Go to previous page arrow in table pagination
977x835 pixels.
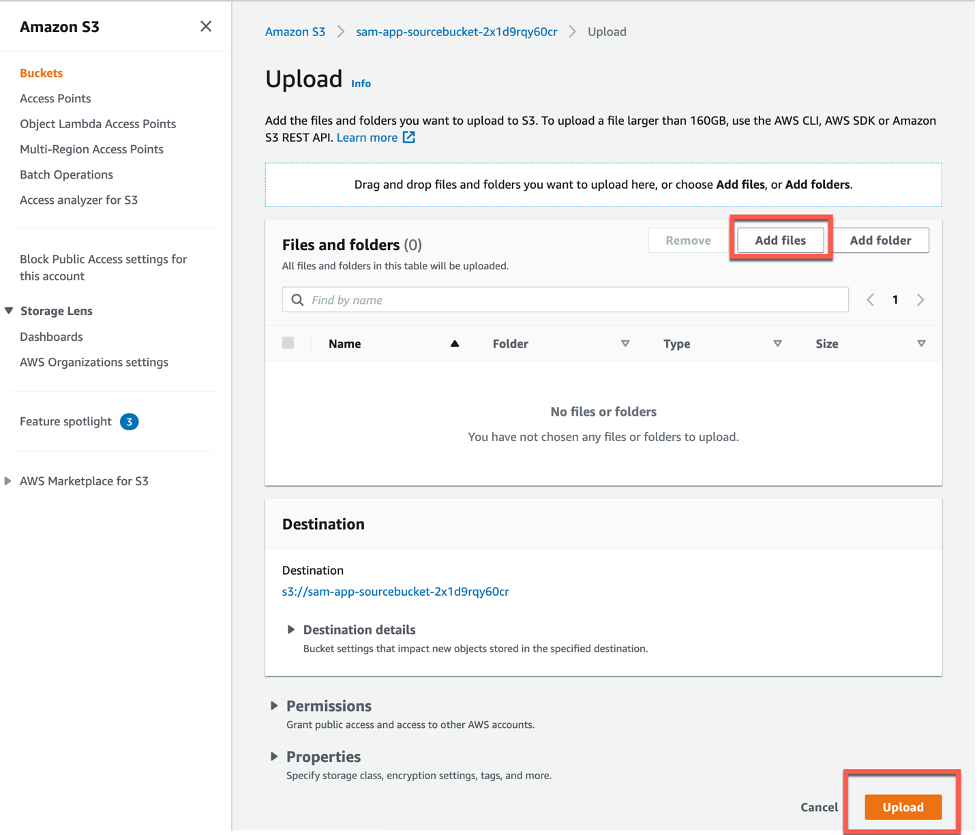[x=870, y=300]
